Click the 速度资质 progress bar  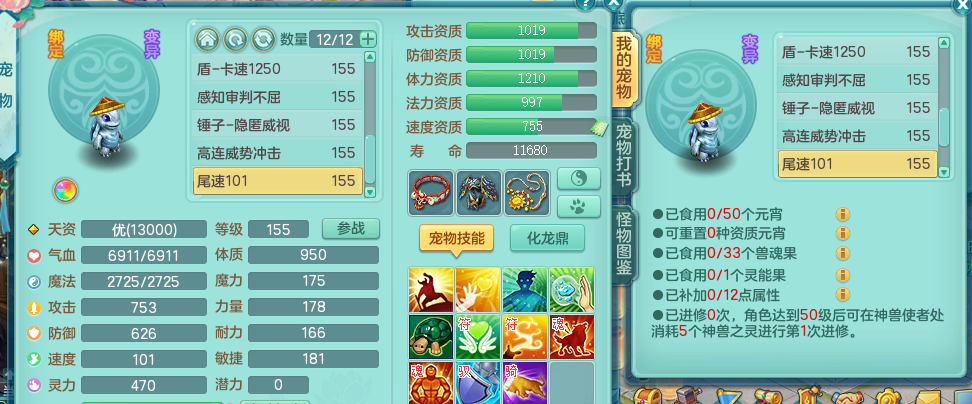coord(531,126)
